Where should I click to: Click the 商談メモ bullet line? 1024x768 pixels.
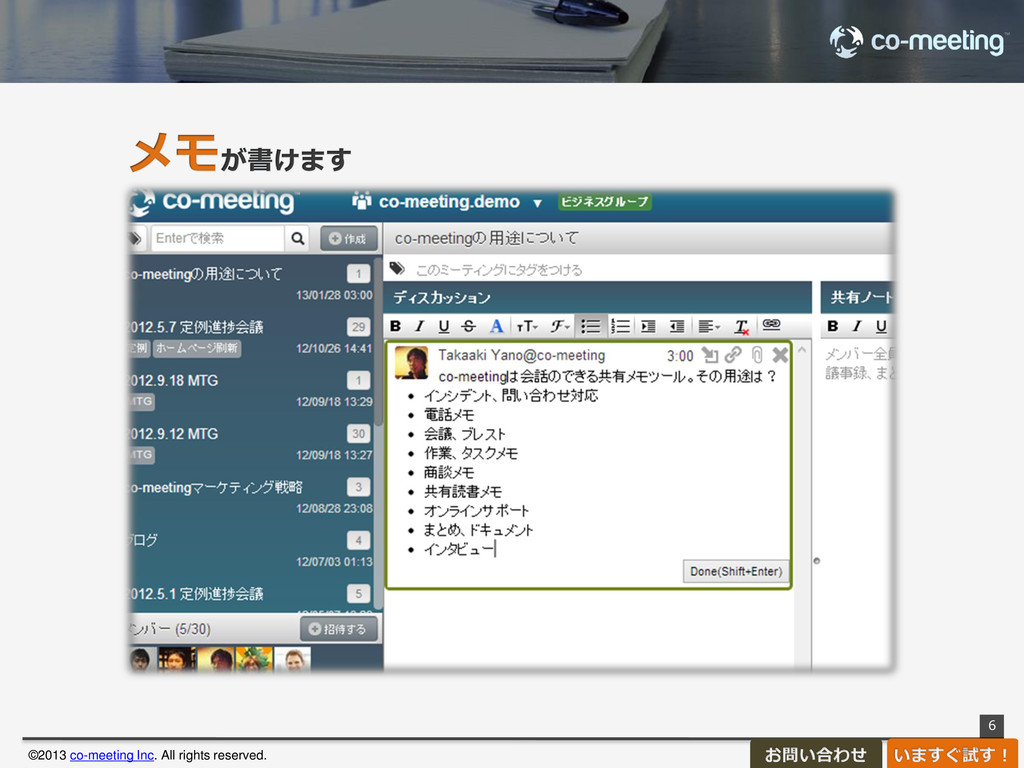[449, 472]
